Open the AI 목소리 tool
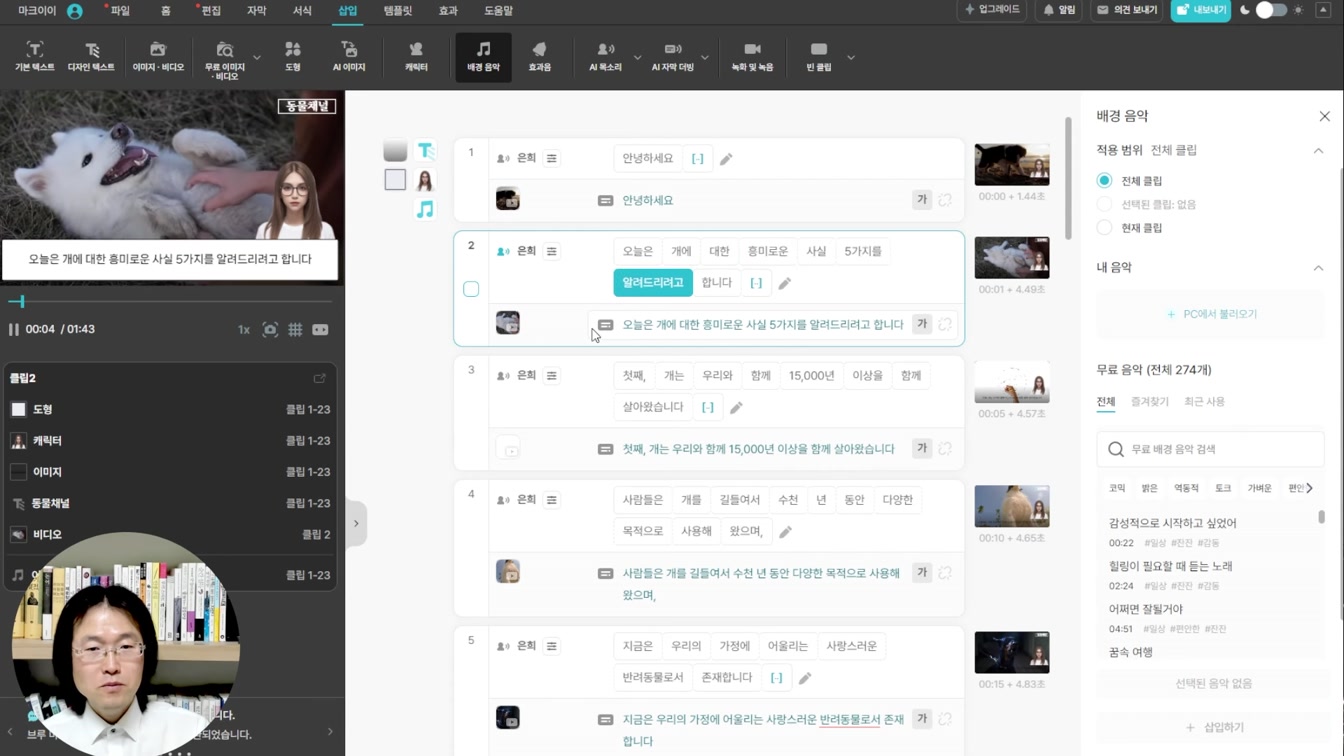The width and height of the screenshot is (1344, 756). tap(605, 57)
